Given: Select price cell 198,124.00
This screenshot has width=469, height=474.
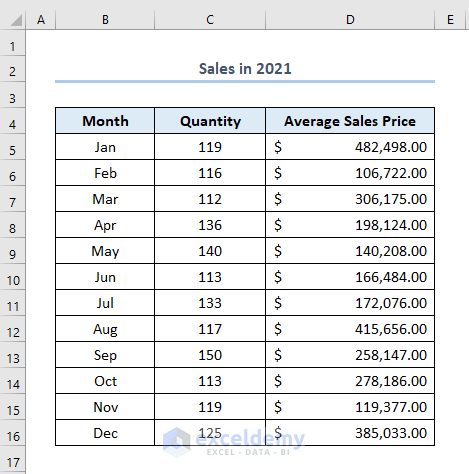Looking at the screenshot, I should (350, 225).
